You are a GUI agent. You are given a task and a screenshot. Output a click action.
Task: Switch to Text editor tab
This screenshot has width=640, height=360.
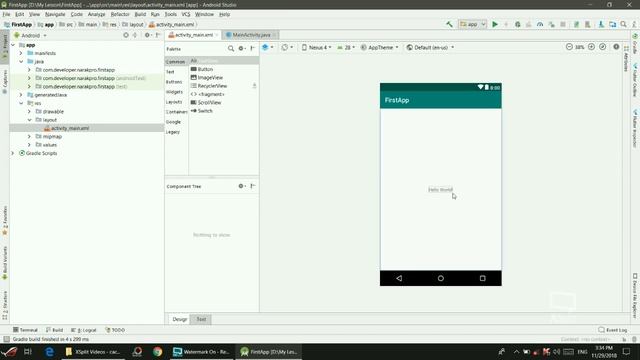point(201,319)
